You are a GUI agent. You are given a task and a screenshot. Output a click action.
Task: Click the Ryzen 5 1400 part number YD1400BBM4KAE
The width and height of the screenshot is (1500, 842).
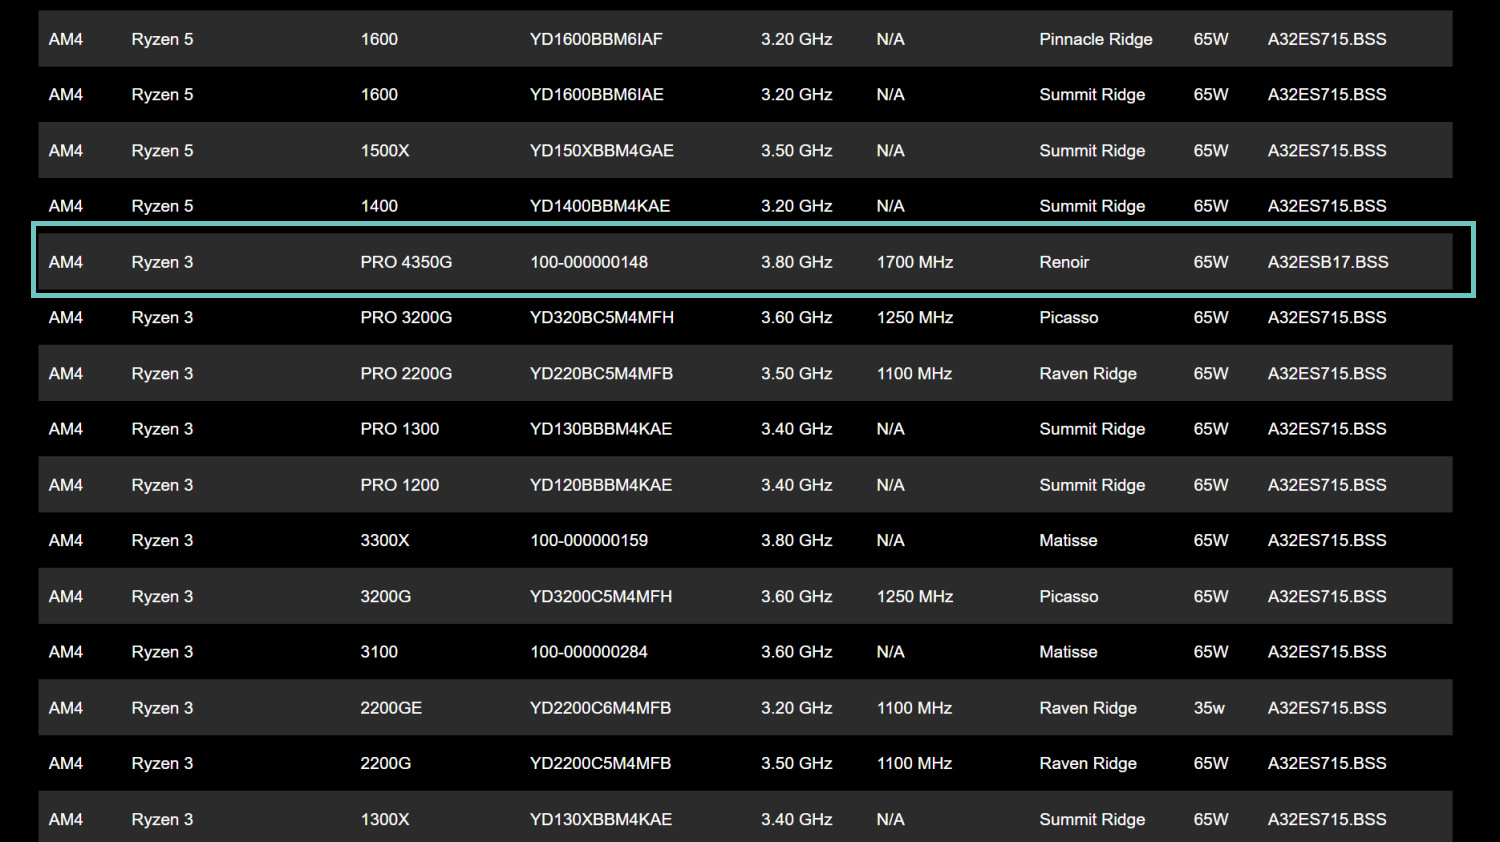point(600,206)
